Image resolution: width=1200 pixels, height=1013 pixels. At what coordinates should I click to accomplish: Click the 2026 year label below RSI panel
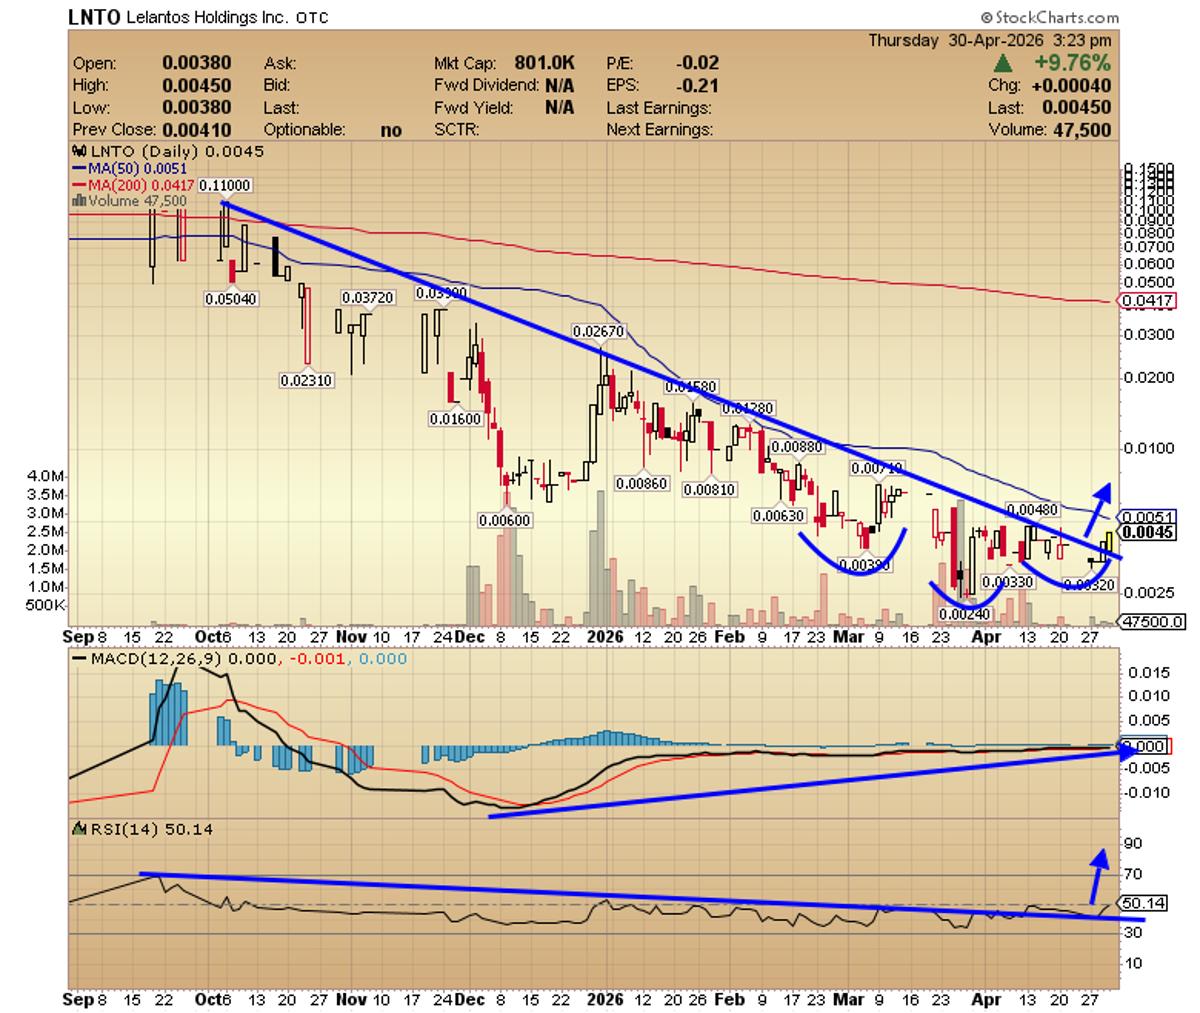(x=606, y=998)
